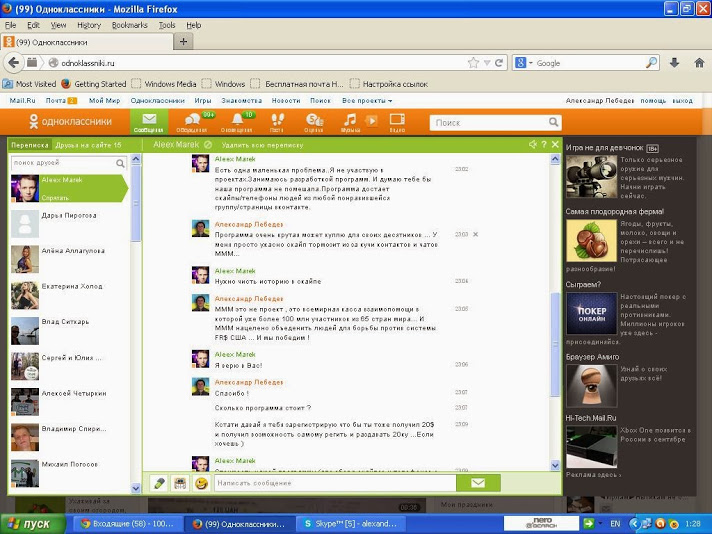Click the Мой Мир link
712x534 pixels.
click(104, 101)
